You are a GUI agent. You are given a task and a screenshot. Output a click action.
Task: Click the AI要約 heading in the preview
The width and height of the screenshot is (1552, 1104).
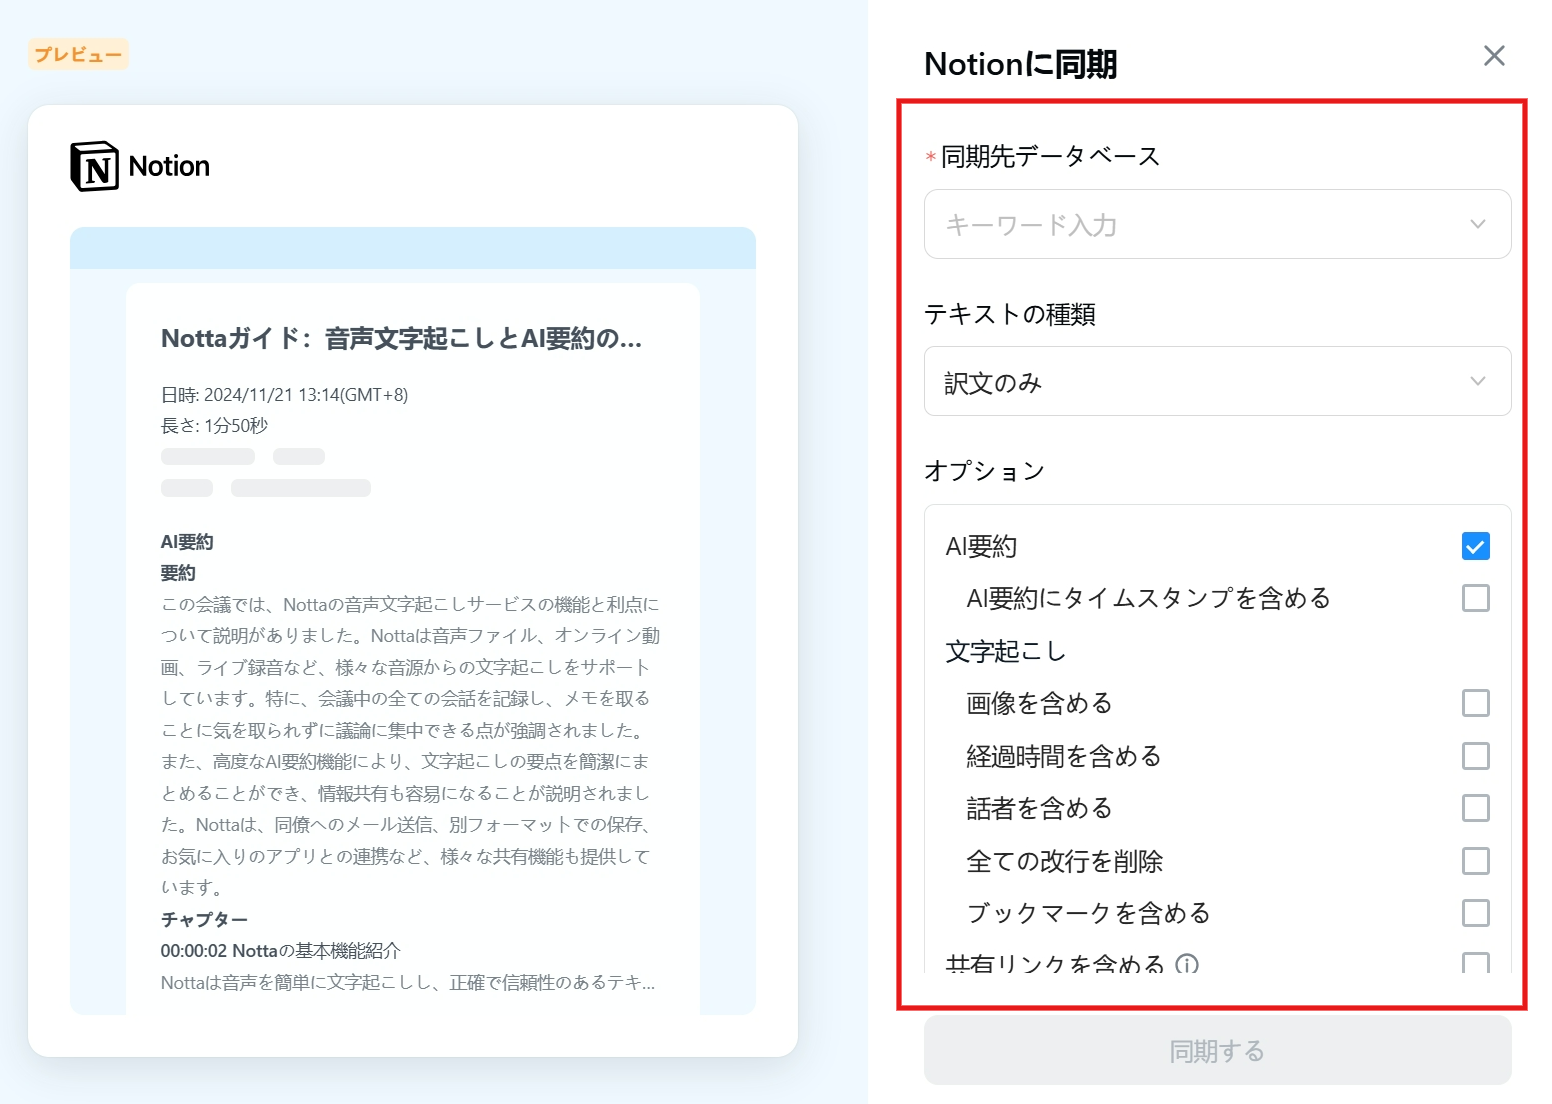pos(187,542)
